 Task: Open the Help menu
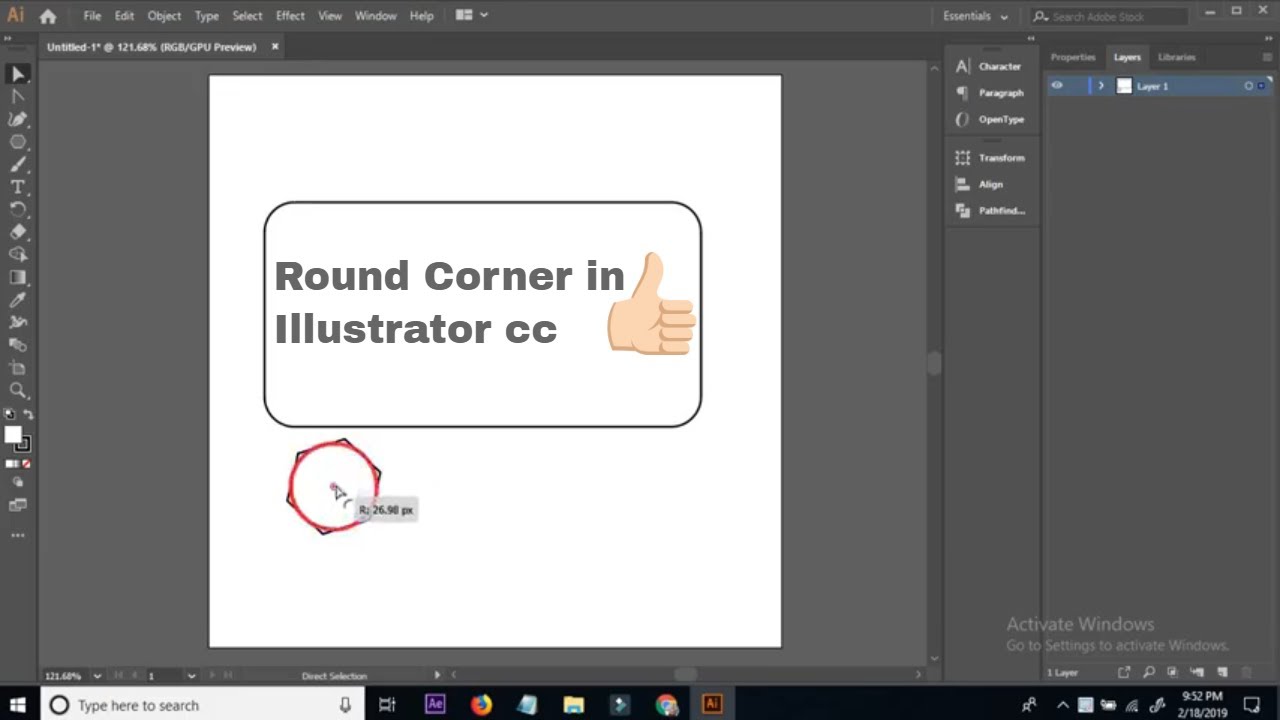[x=422, y=16]
